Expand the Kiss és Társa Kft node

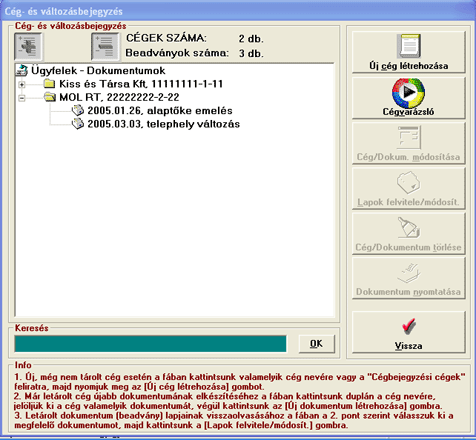(22, 84)
